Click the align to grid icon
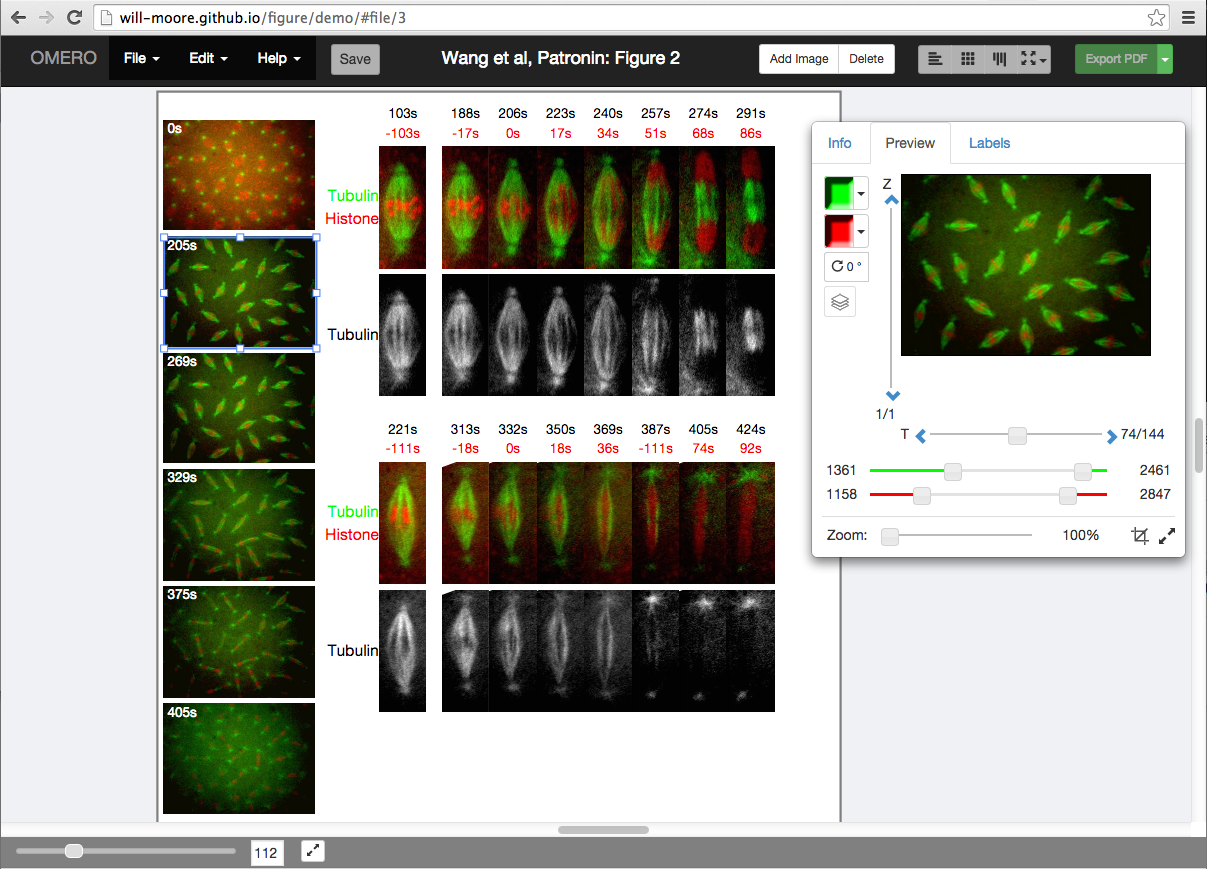1207x869 pixels. [x=967, y=59]
